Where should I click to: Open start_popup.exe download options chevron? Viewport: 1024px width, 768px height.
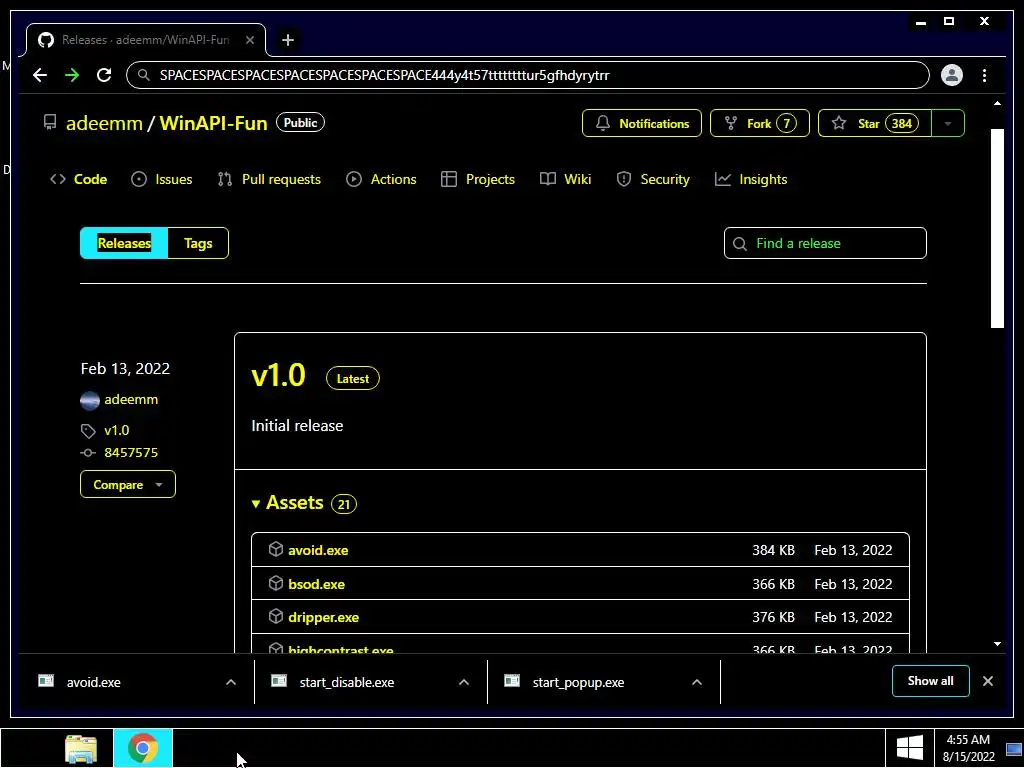point(697,682)
